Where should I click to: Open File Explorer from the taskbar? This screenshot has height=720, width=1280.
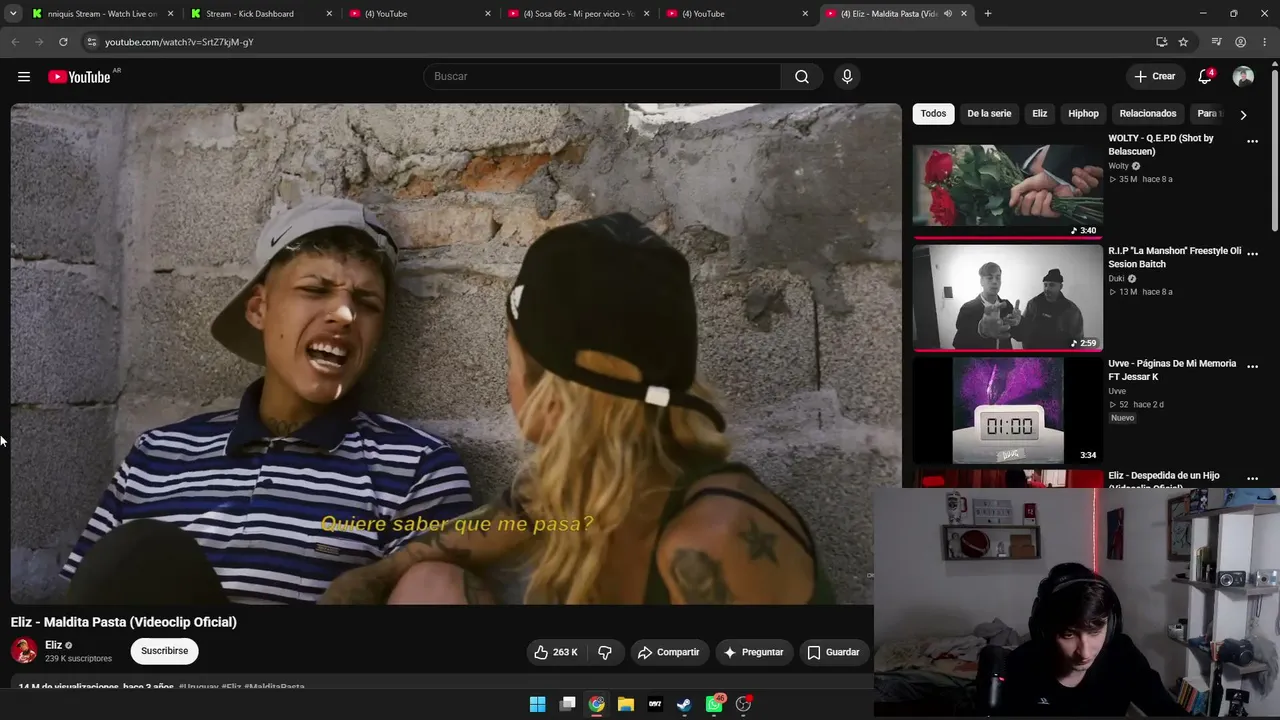626,704
